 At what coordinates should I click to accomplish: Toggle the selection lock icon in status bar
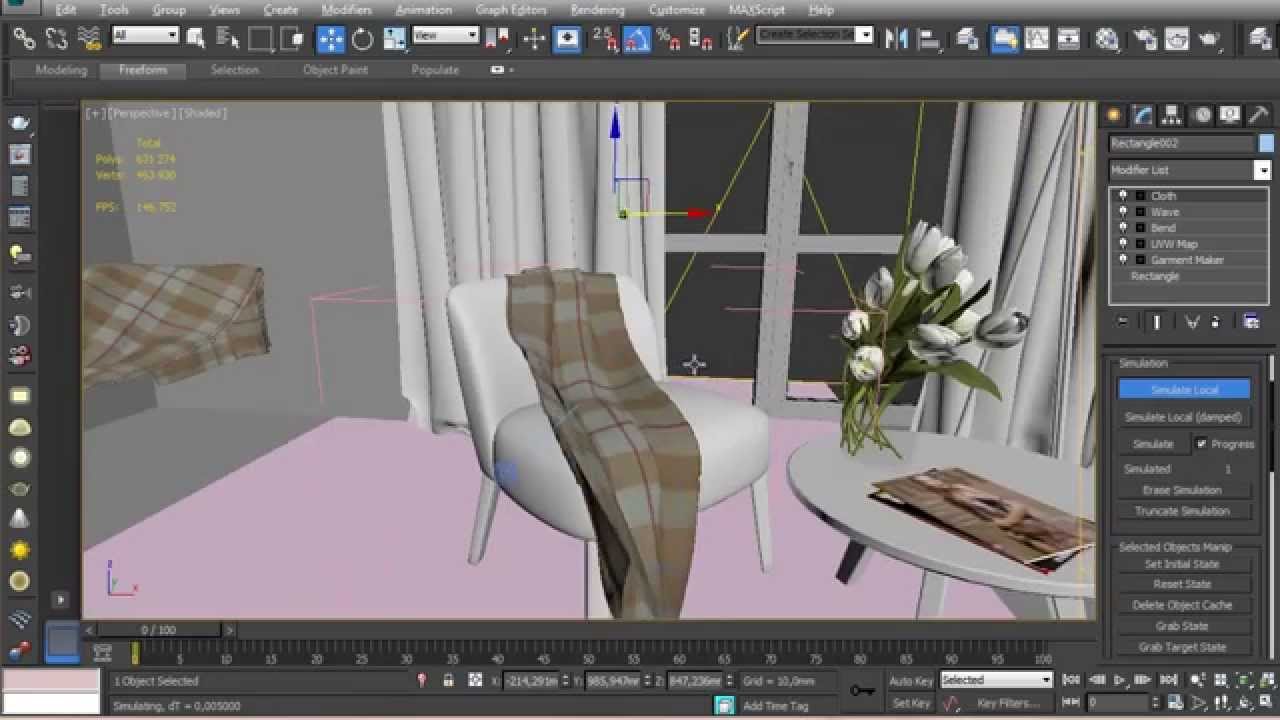tap(448, 681)
